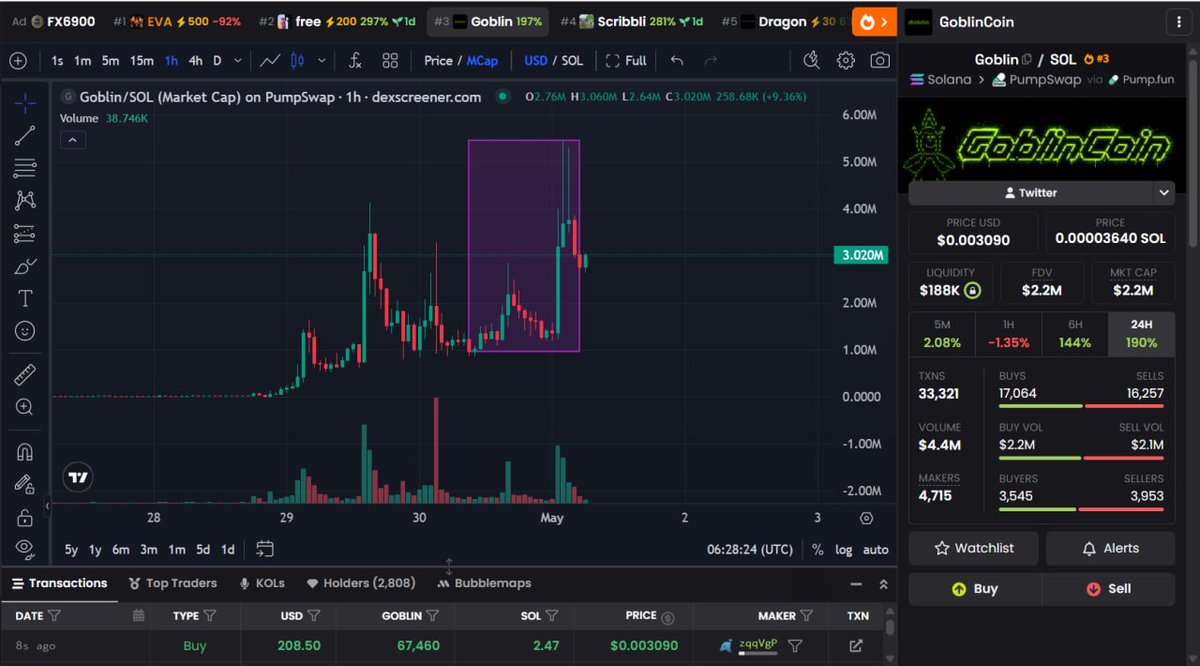Toggle percent scale on chart

817,549
